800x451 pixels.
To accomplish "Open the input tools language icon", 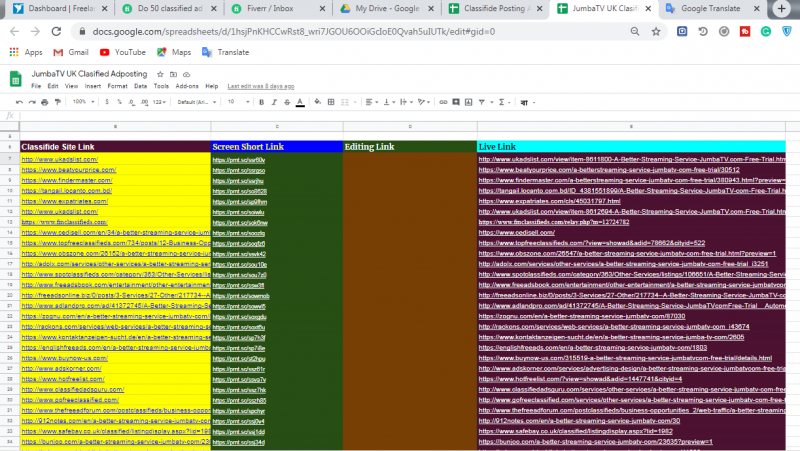I will [x=524, y=103].
